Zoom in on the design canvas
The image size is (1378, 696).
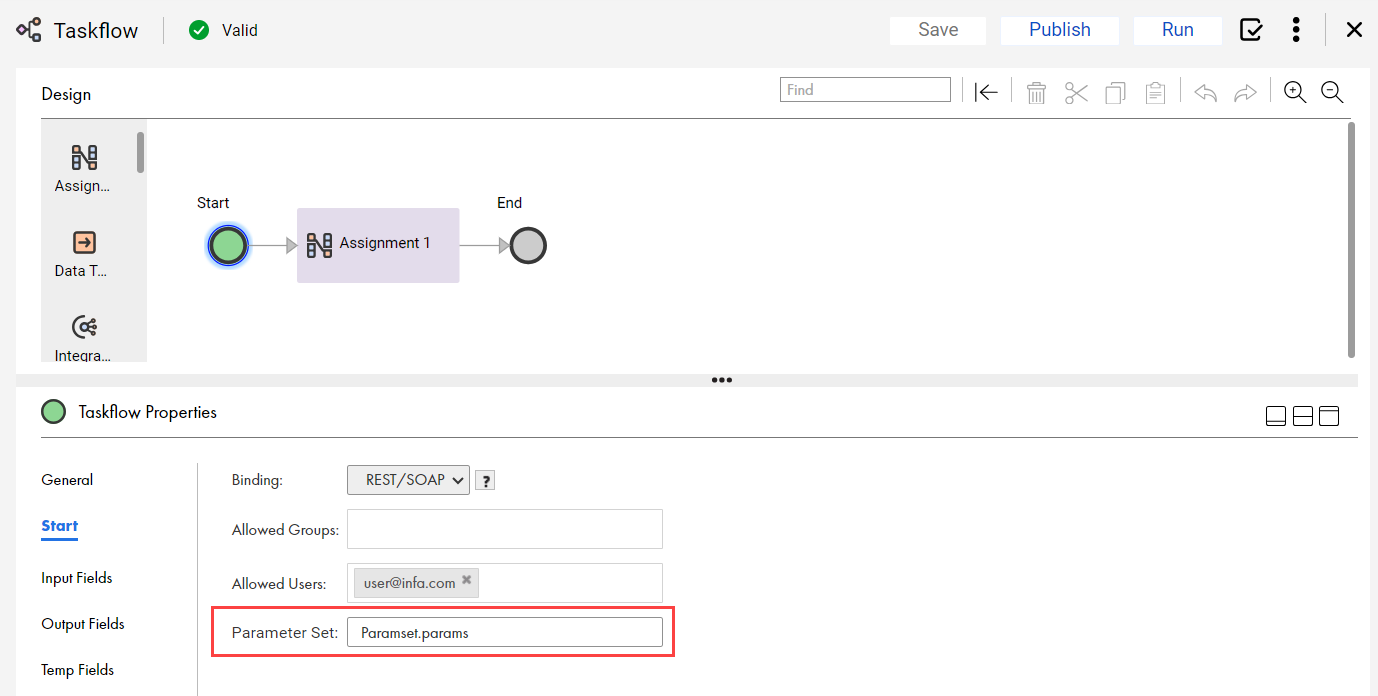1295,92
